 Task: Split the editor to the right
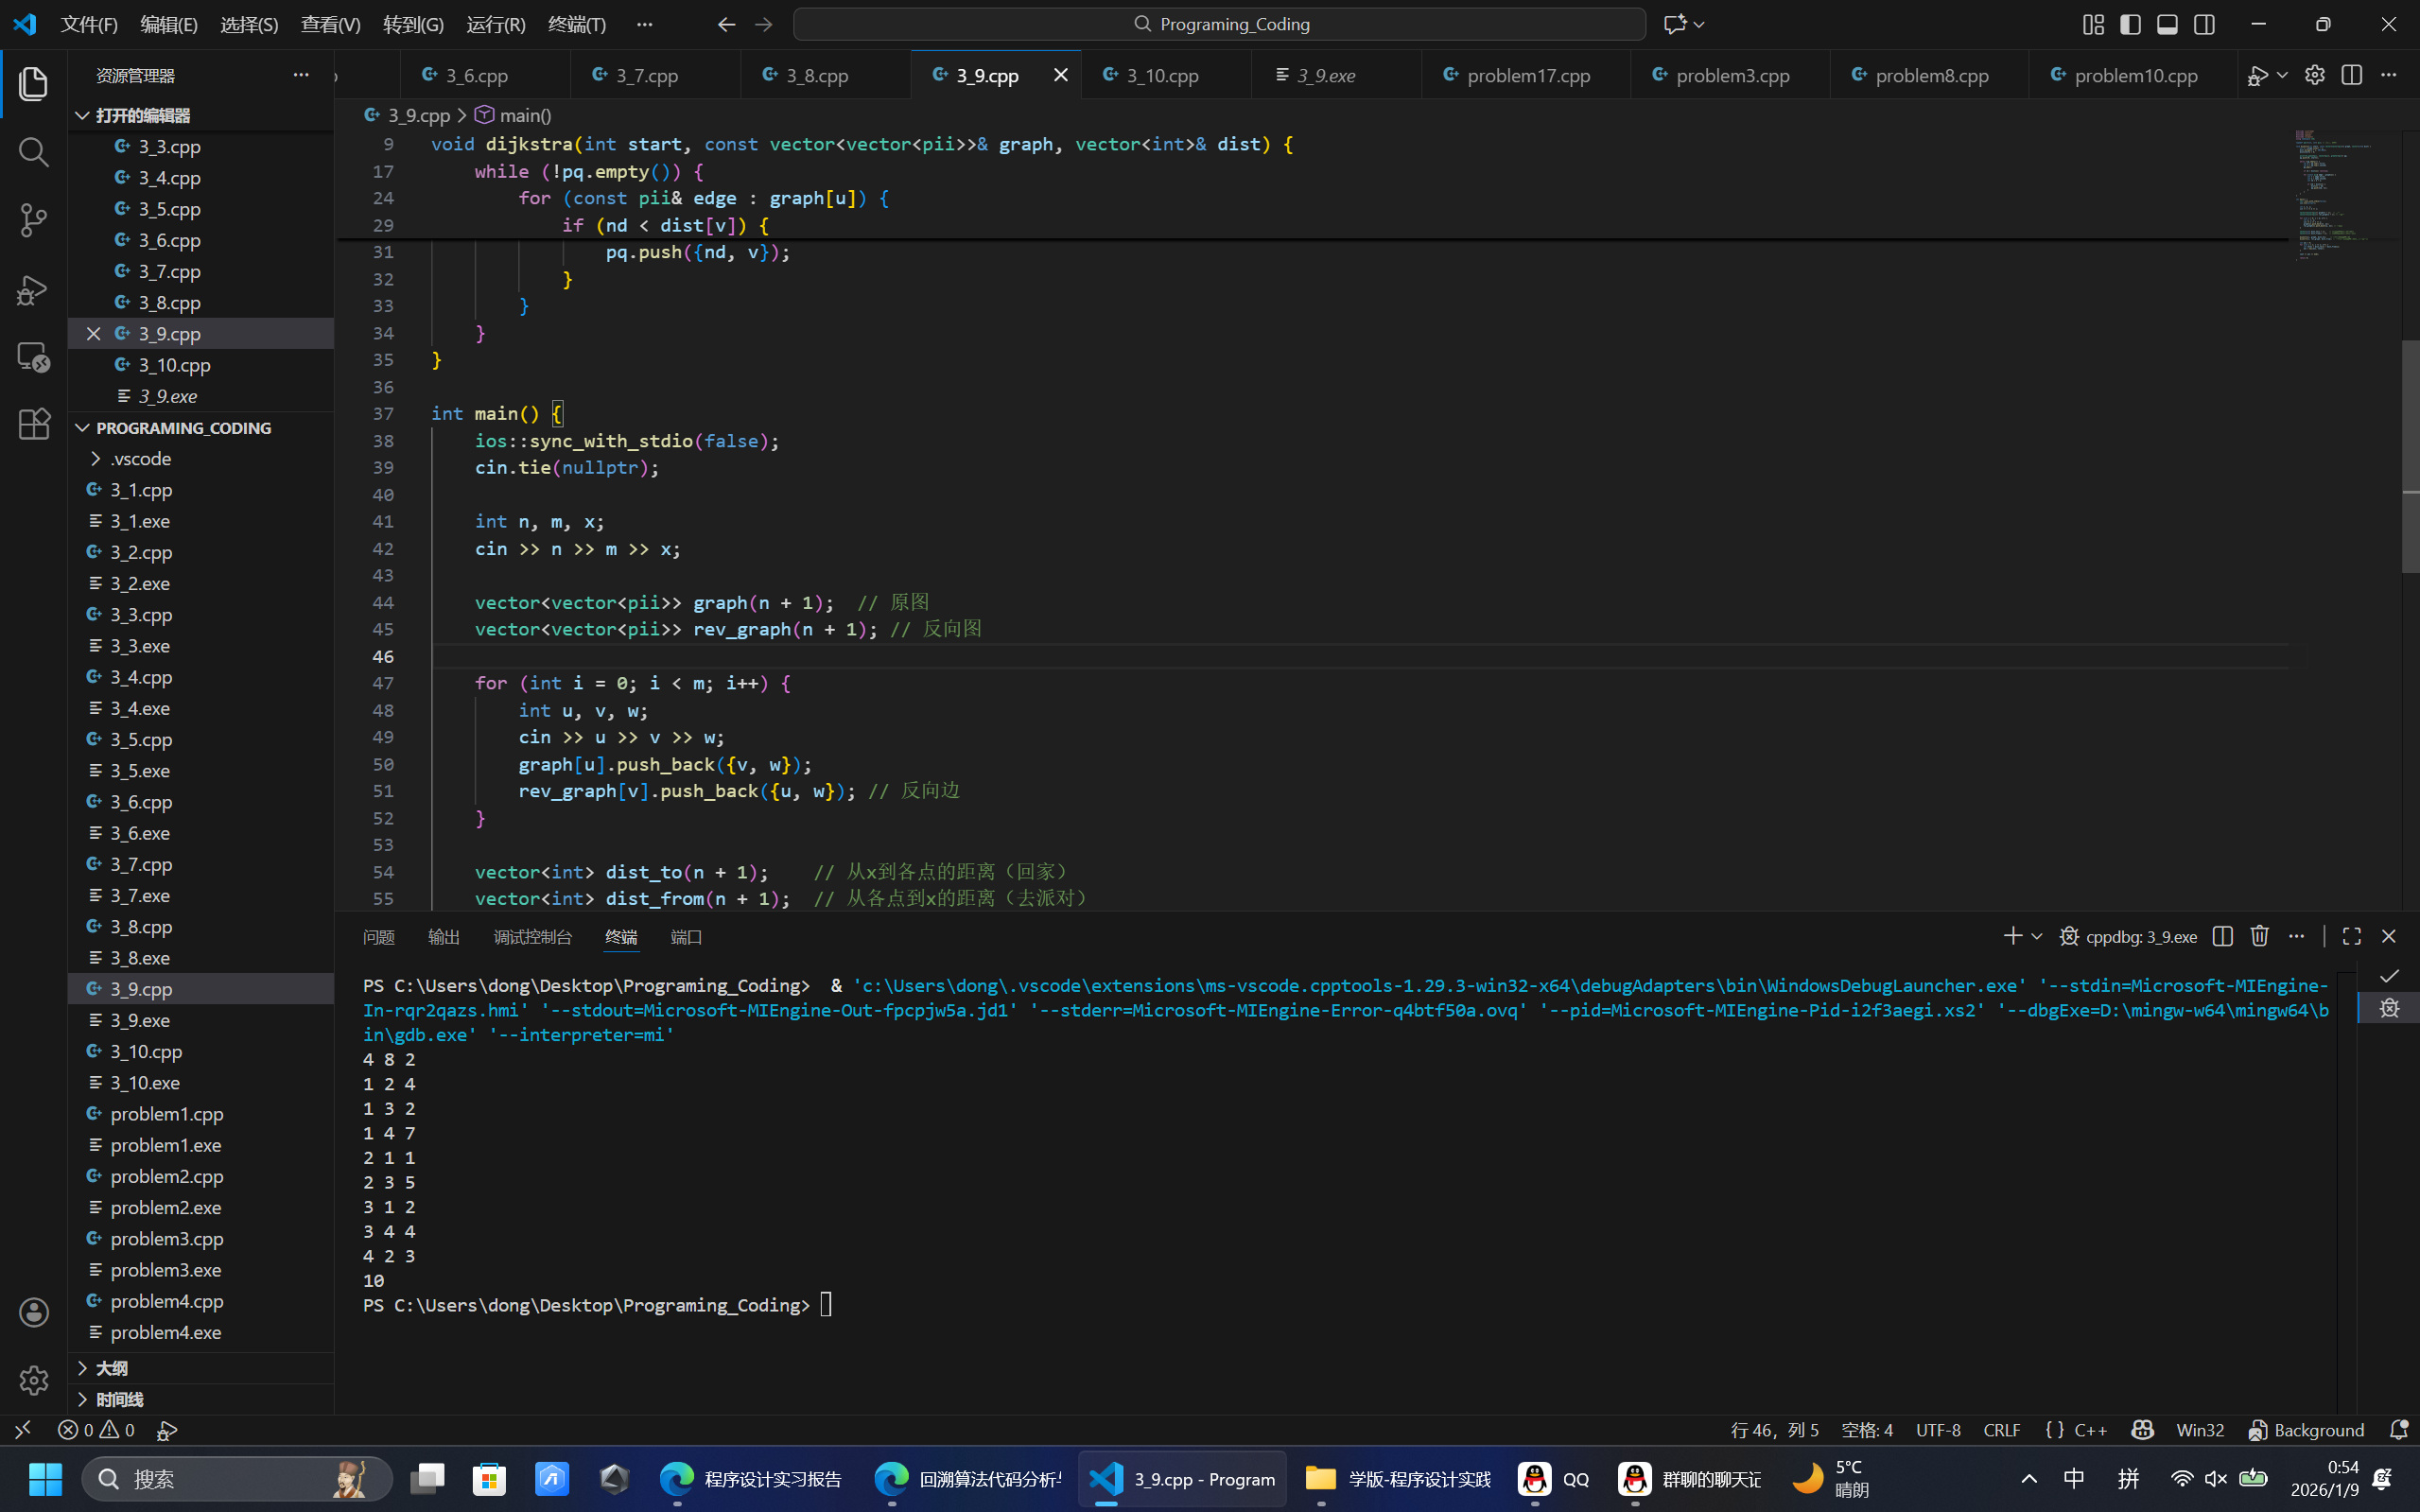2351,75
